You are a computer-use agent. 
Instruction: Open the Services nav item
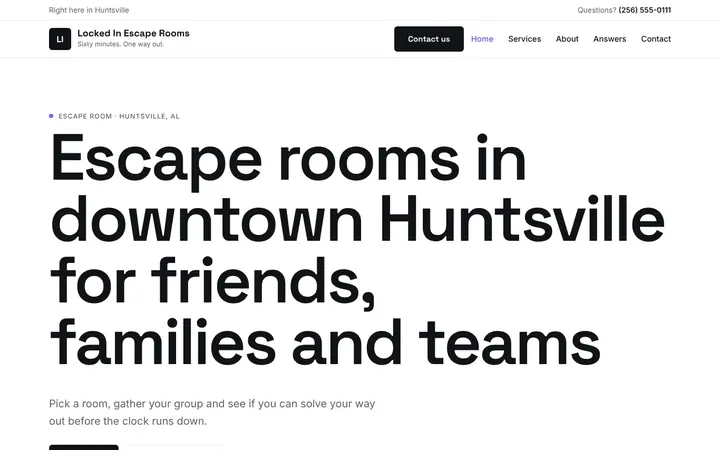click(524, 39)
